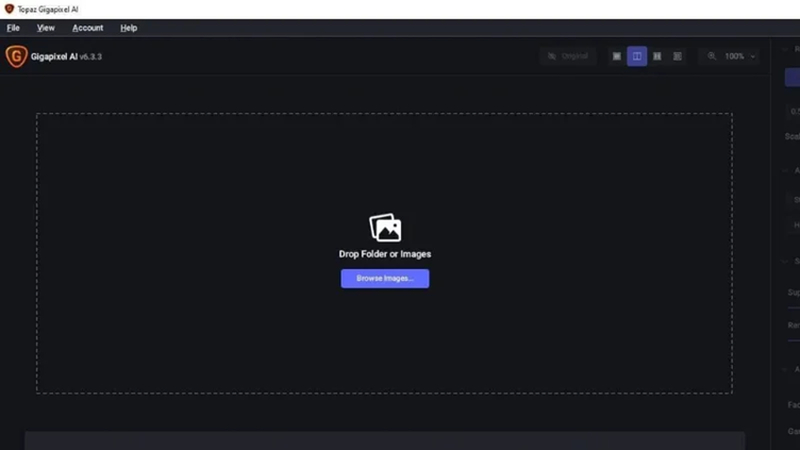Click the Drop Folder or Images text

pos(385,254)
